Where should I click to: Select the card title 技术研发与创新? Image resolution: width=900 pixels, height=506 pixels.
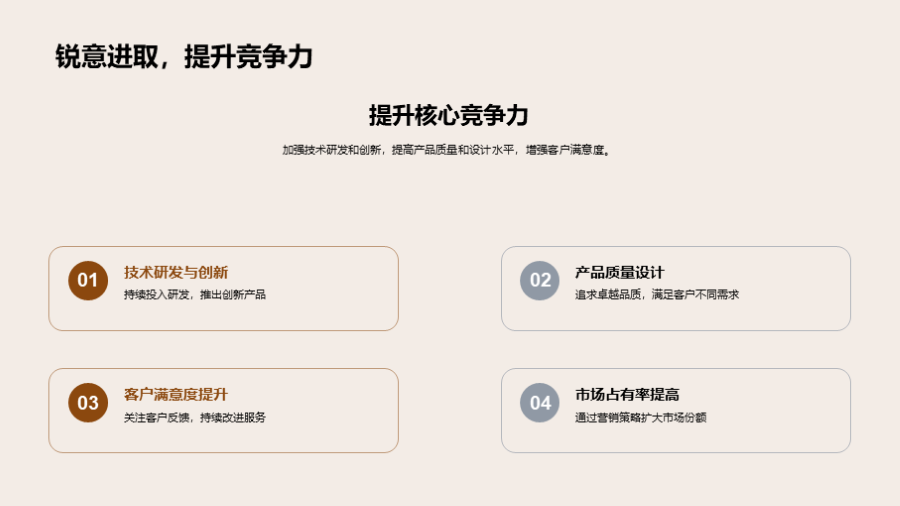[176, 272]
